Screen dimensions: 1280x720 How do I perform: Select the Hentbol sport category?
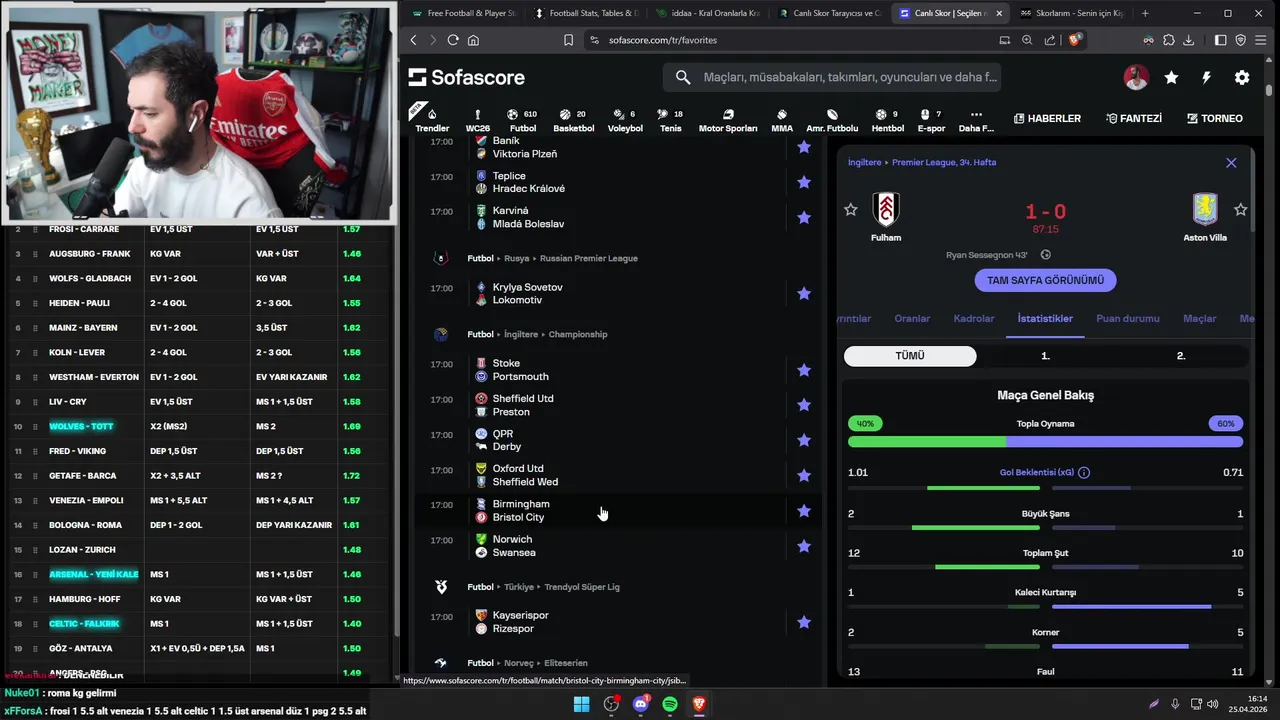(x=888, y=120)
